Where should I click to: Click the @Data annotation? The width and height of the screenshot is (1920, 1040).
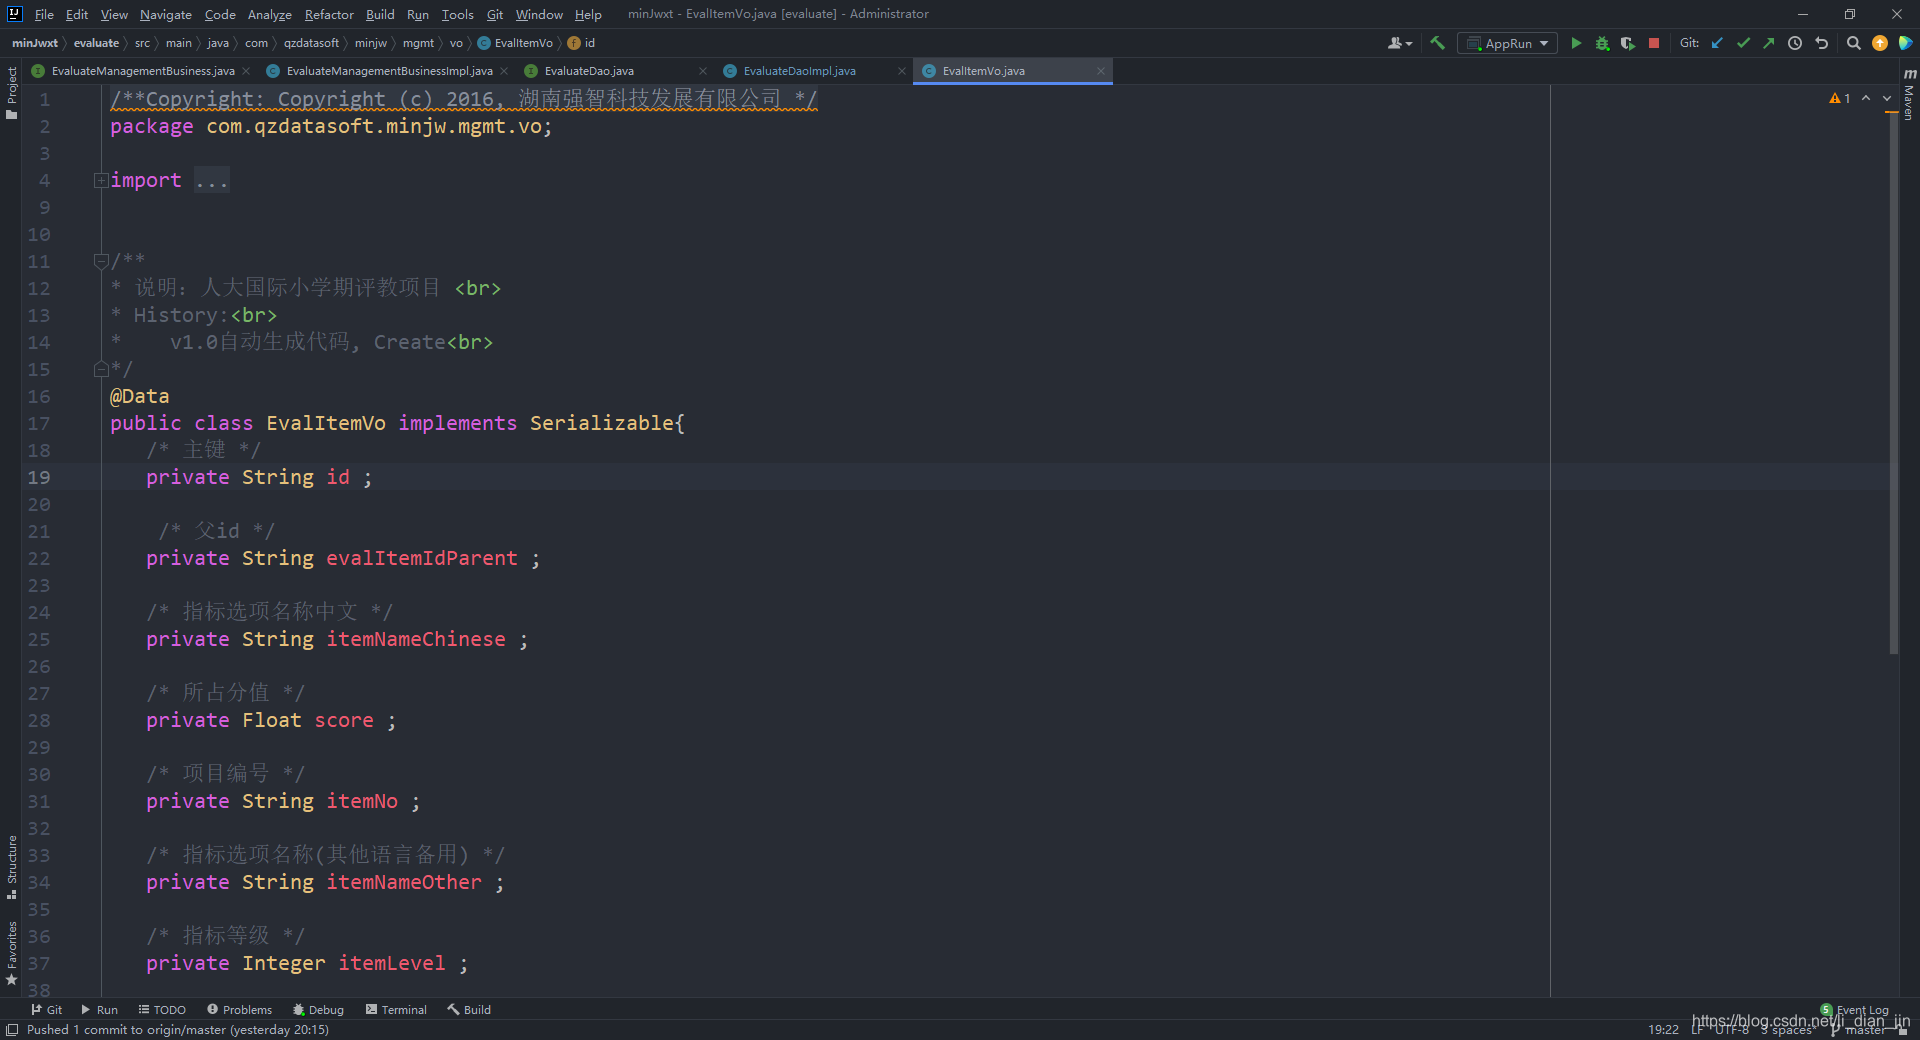click(140, 396)
